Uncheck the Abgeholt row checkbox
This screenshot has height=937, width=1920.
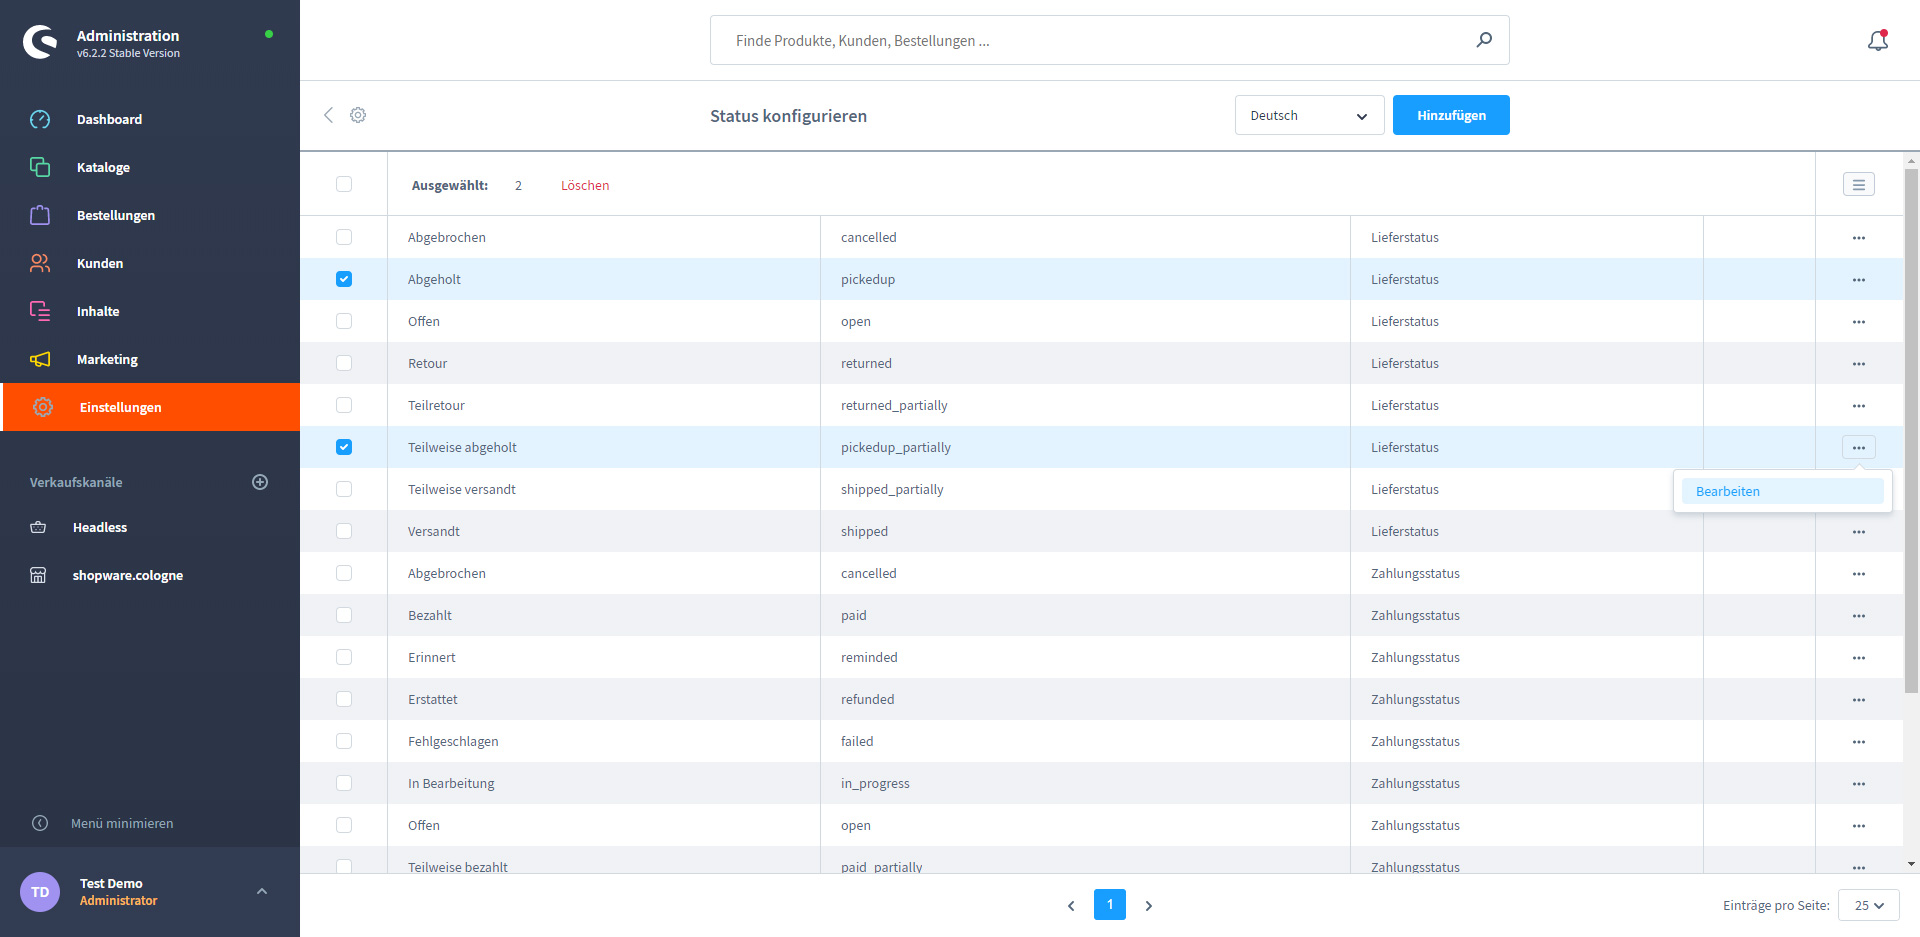coord(344,279)
